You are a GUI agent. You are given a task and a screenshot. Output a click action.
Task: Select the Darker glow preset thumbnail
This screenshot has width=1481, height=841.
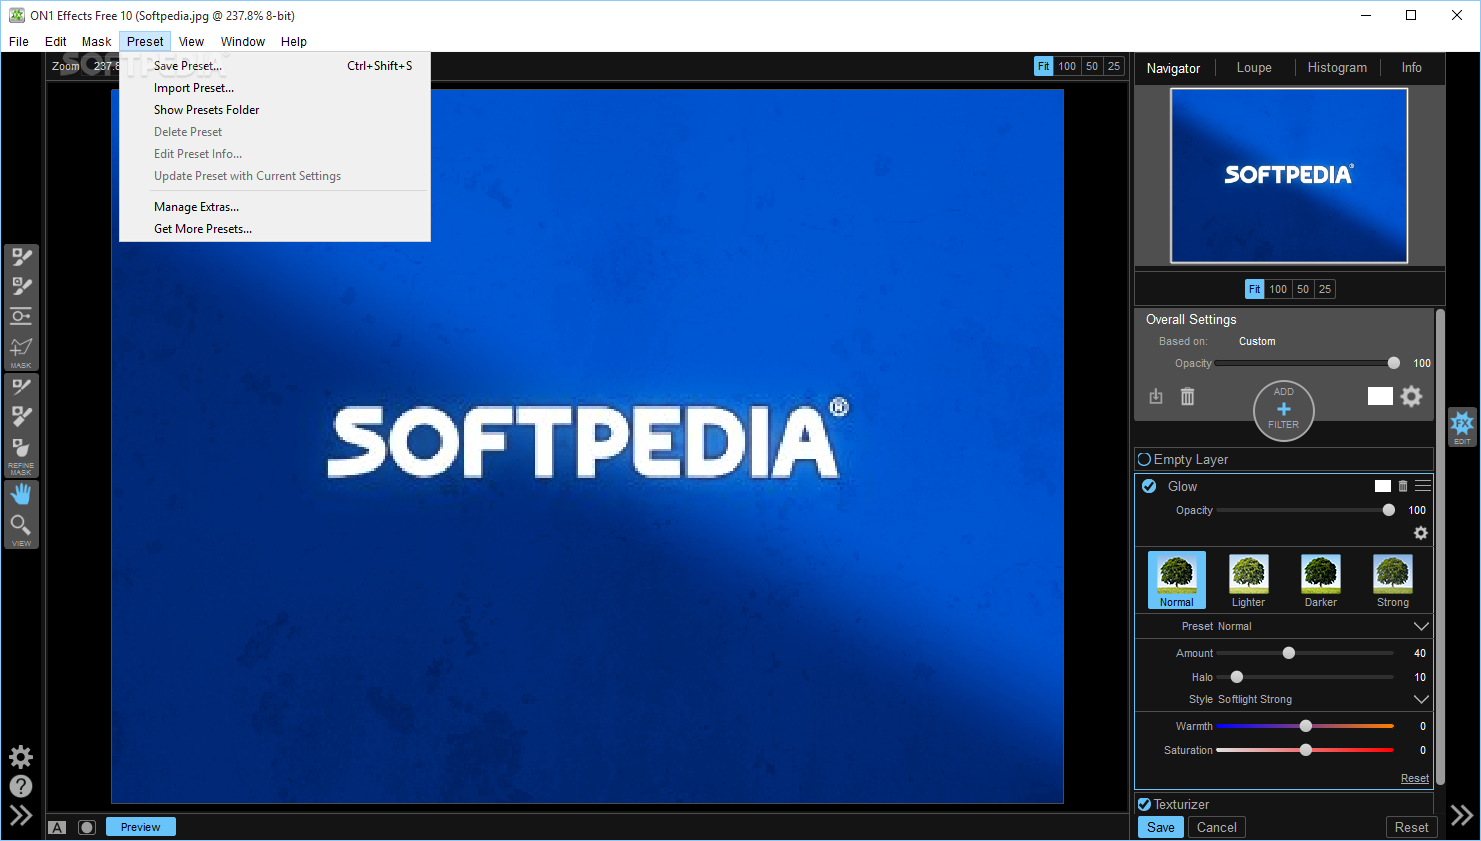click(x=1321, y=580)
